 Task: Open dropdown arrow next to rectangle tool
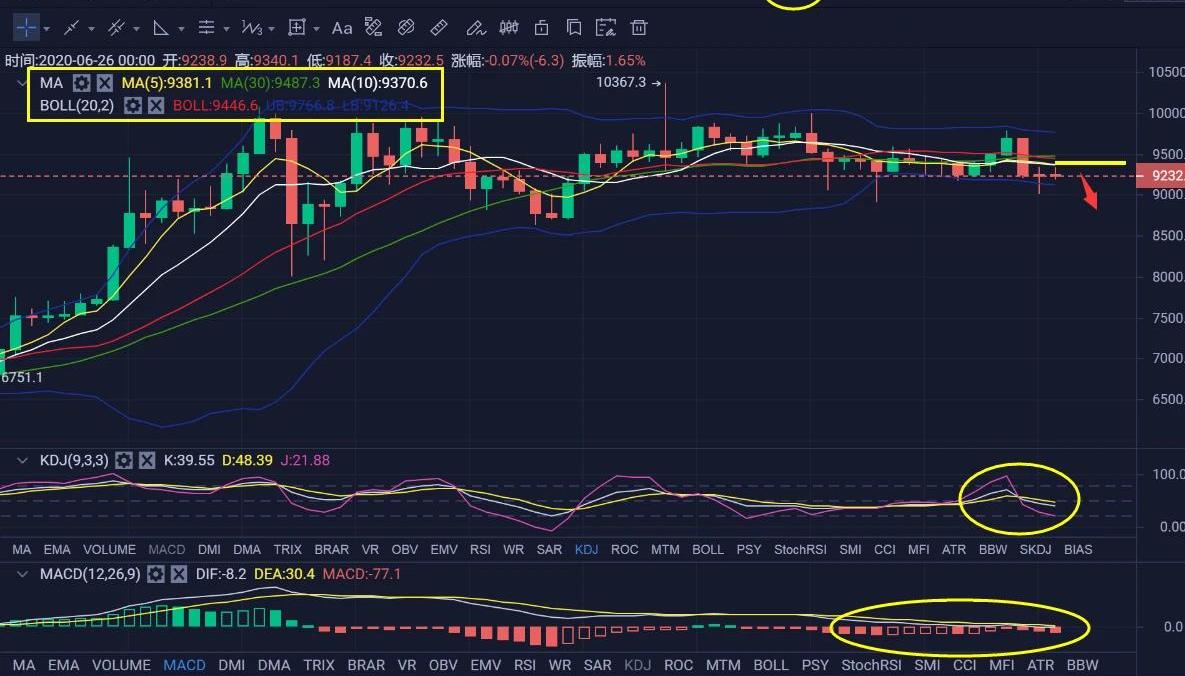[x=316, y=29]
